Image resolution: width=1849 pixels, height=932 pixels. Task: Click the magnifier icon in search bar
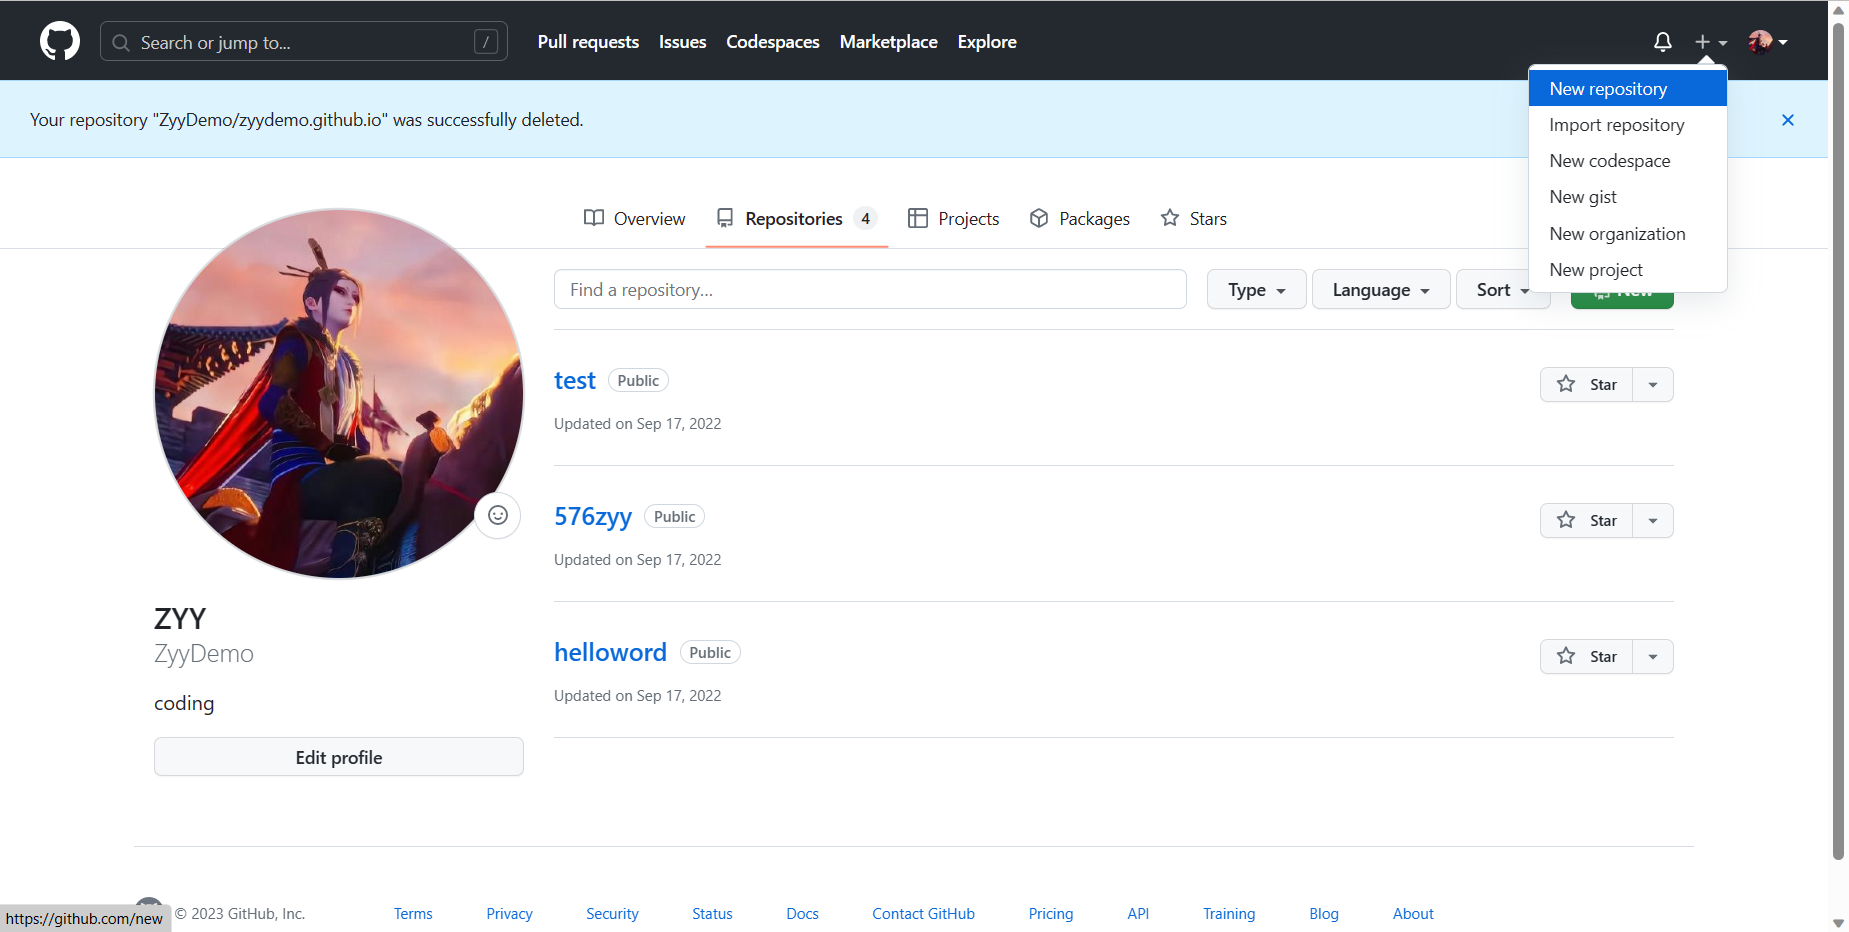click(121, 43)
